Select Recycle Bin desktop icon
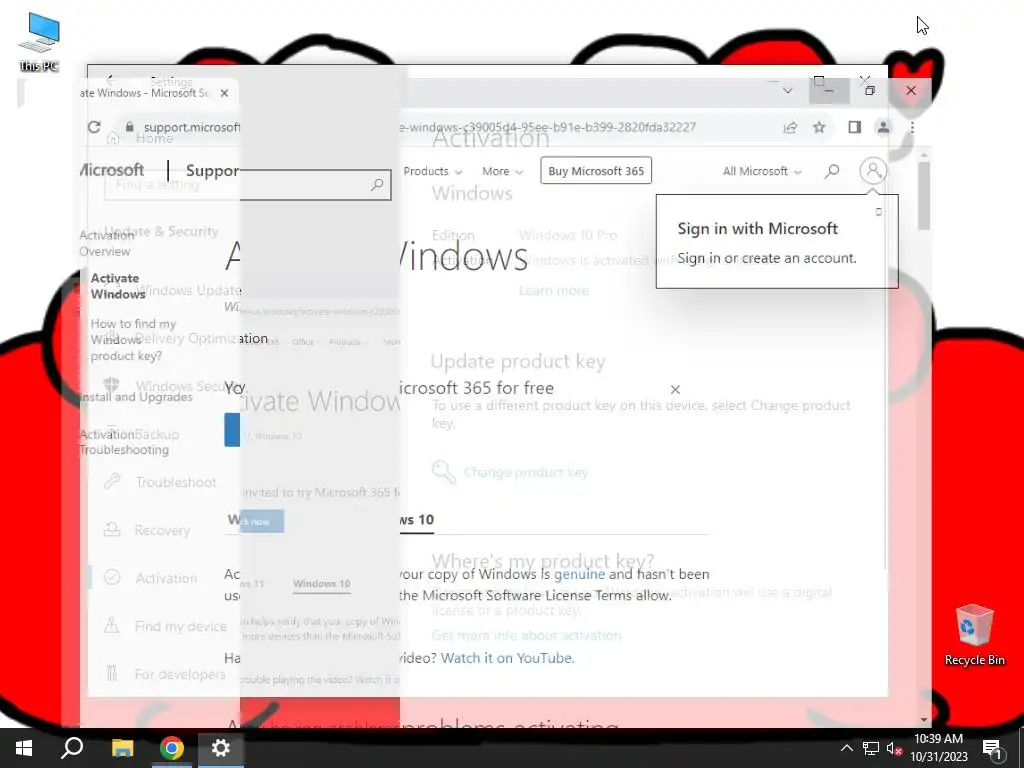The height and width of the screenshot is (768, 1024). pos(974,635)
